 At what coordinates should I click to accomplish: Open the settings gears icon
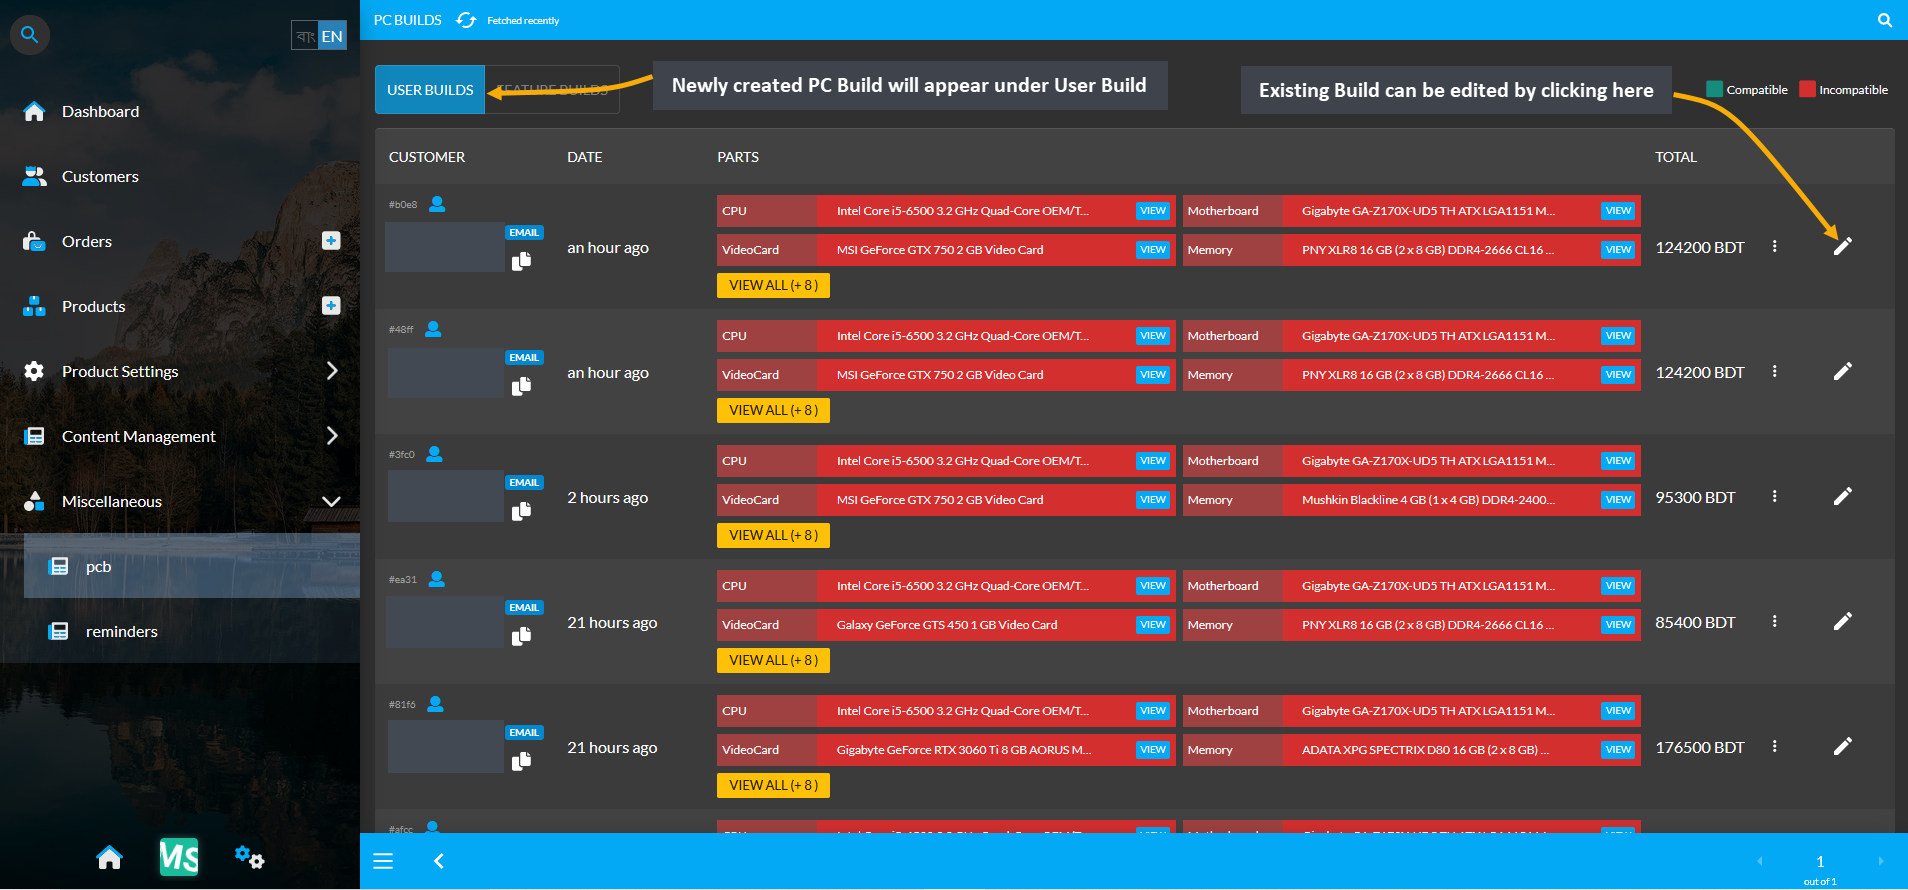pos(249,857)
